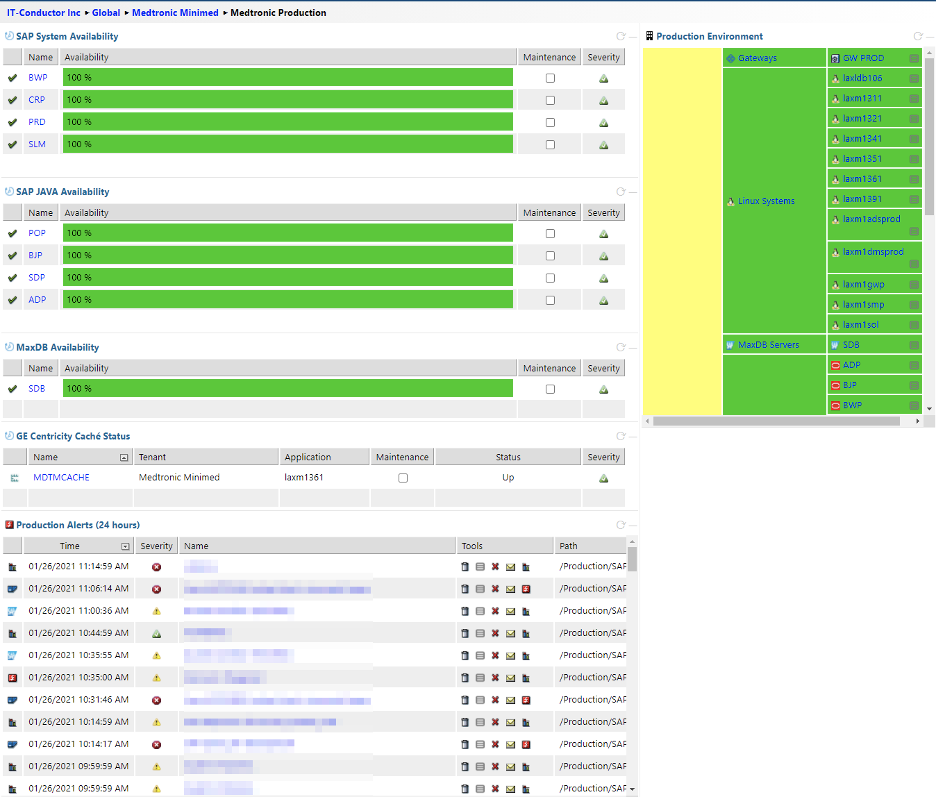Click the Production Environment panel refresh icon
936x798 pixels.
pyautogui.click(x=918, y=36)
